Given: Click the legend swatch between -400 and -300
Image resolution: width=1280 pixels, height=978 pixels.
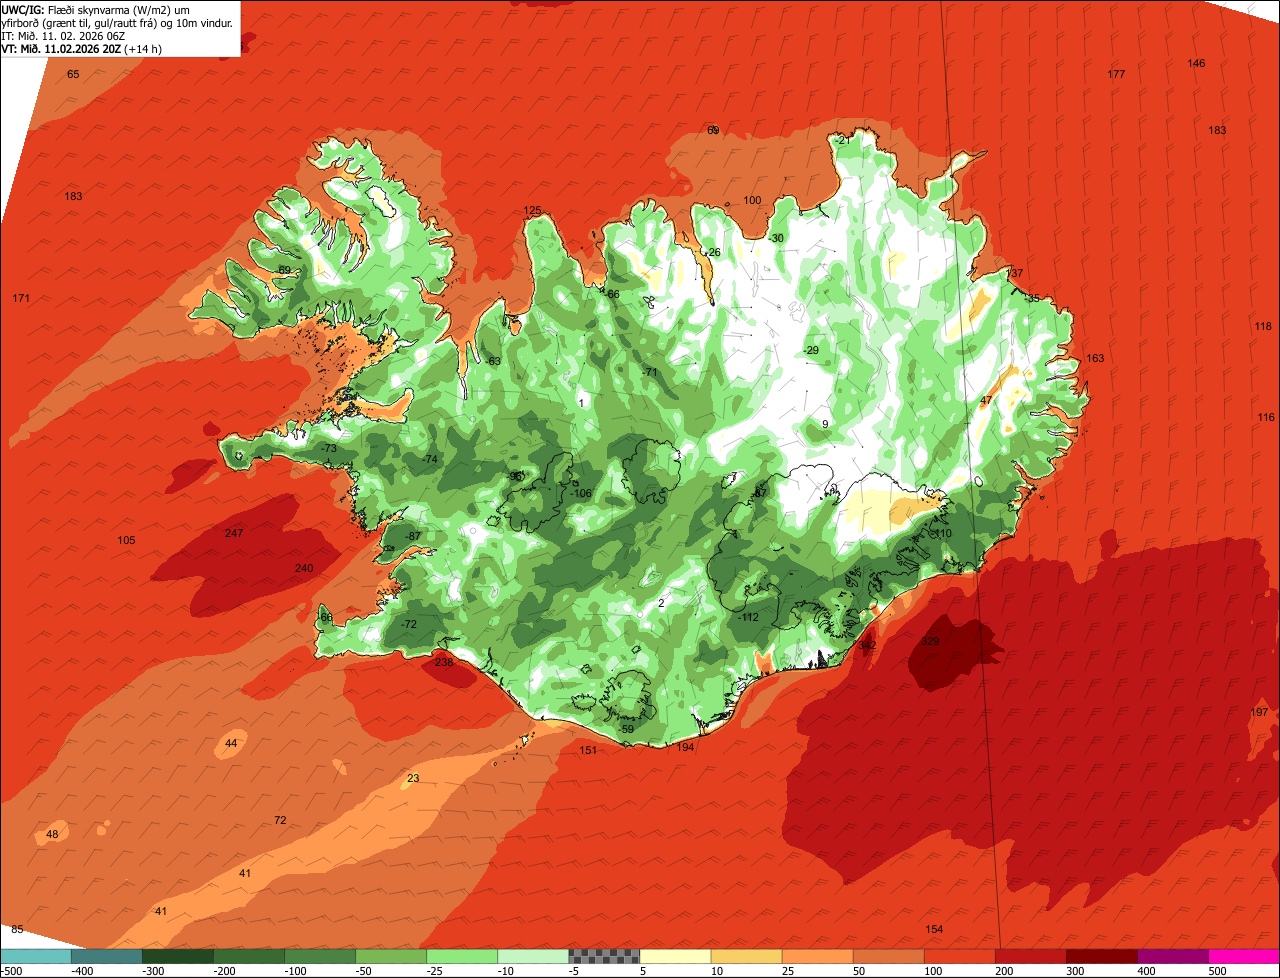Looking at the screenshot, I should tap(107, 956).
